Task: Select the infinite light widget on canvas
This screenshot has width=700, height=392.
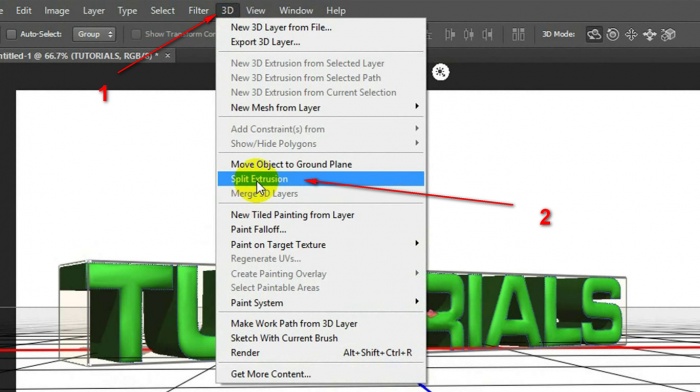Action: (440, 72)
